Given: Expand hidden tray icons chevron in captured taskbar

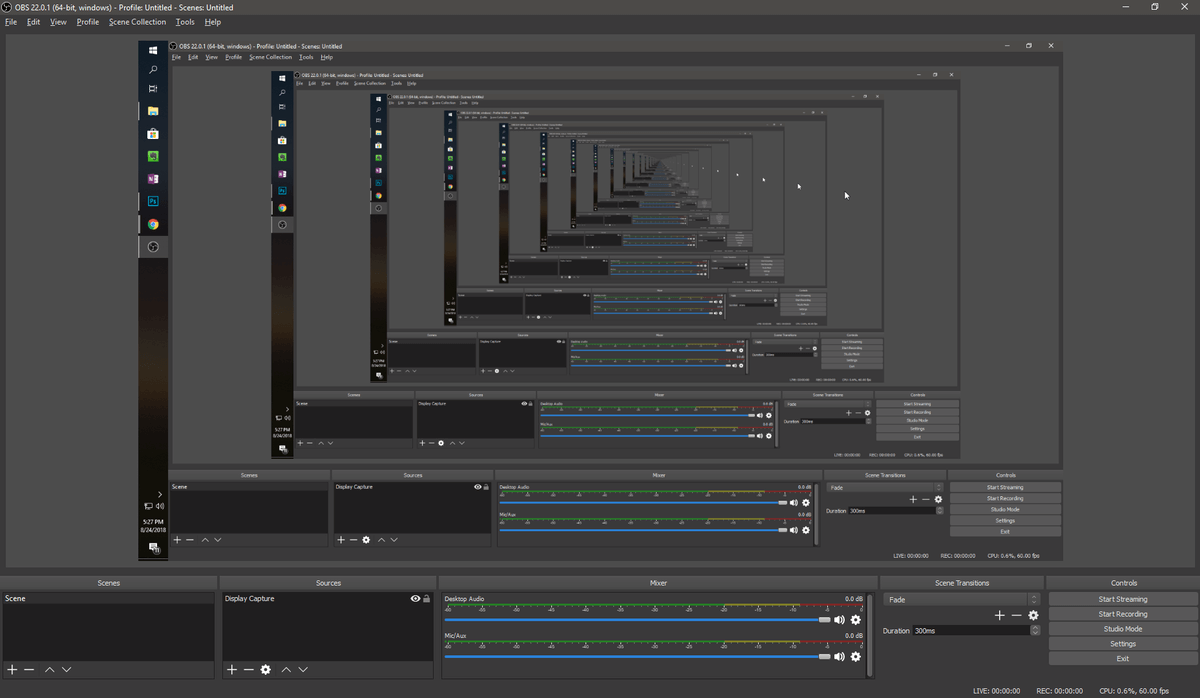Looking at the screenshot, I should click(x=159, y=494).
